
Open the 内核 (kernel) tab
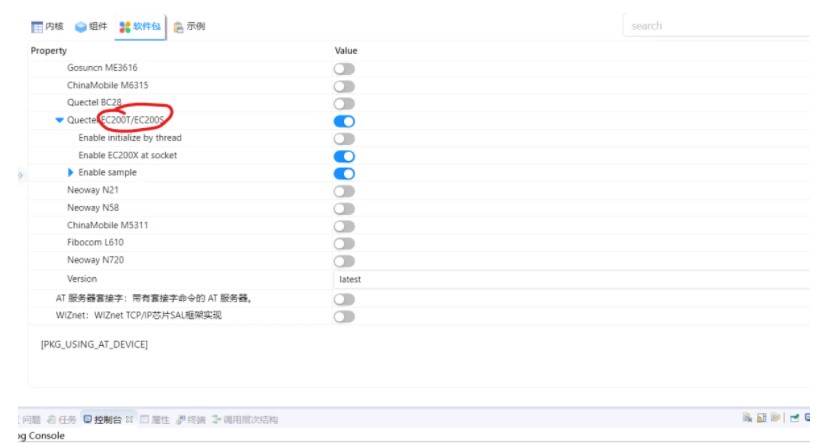pos(47,26)
